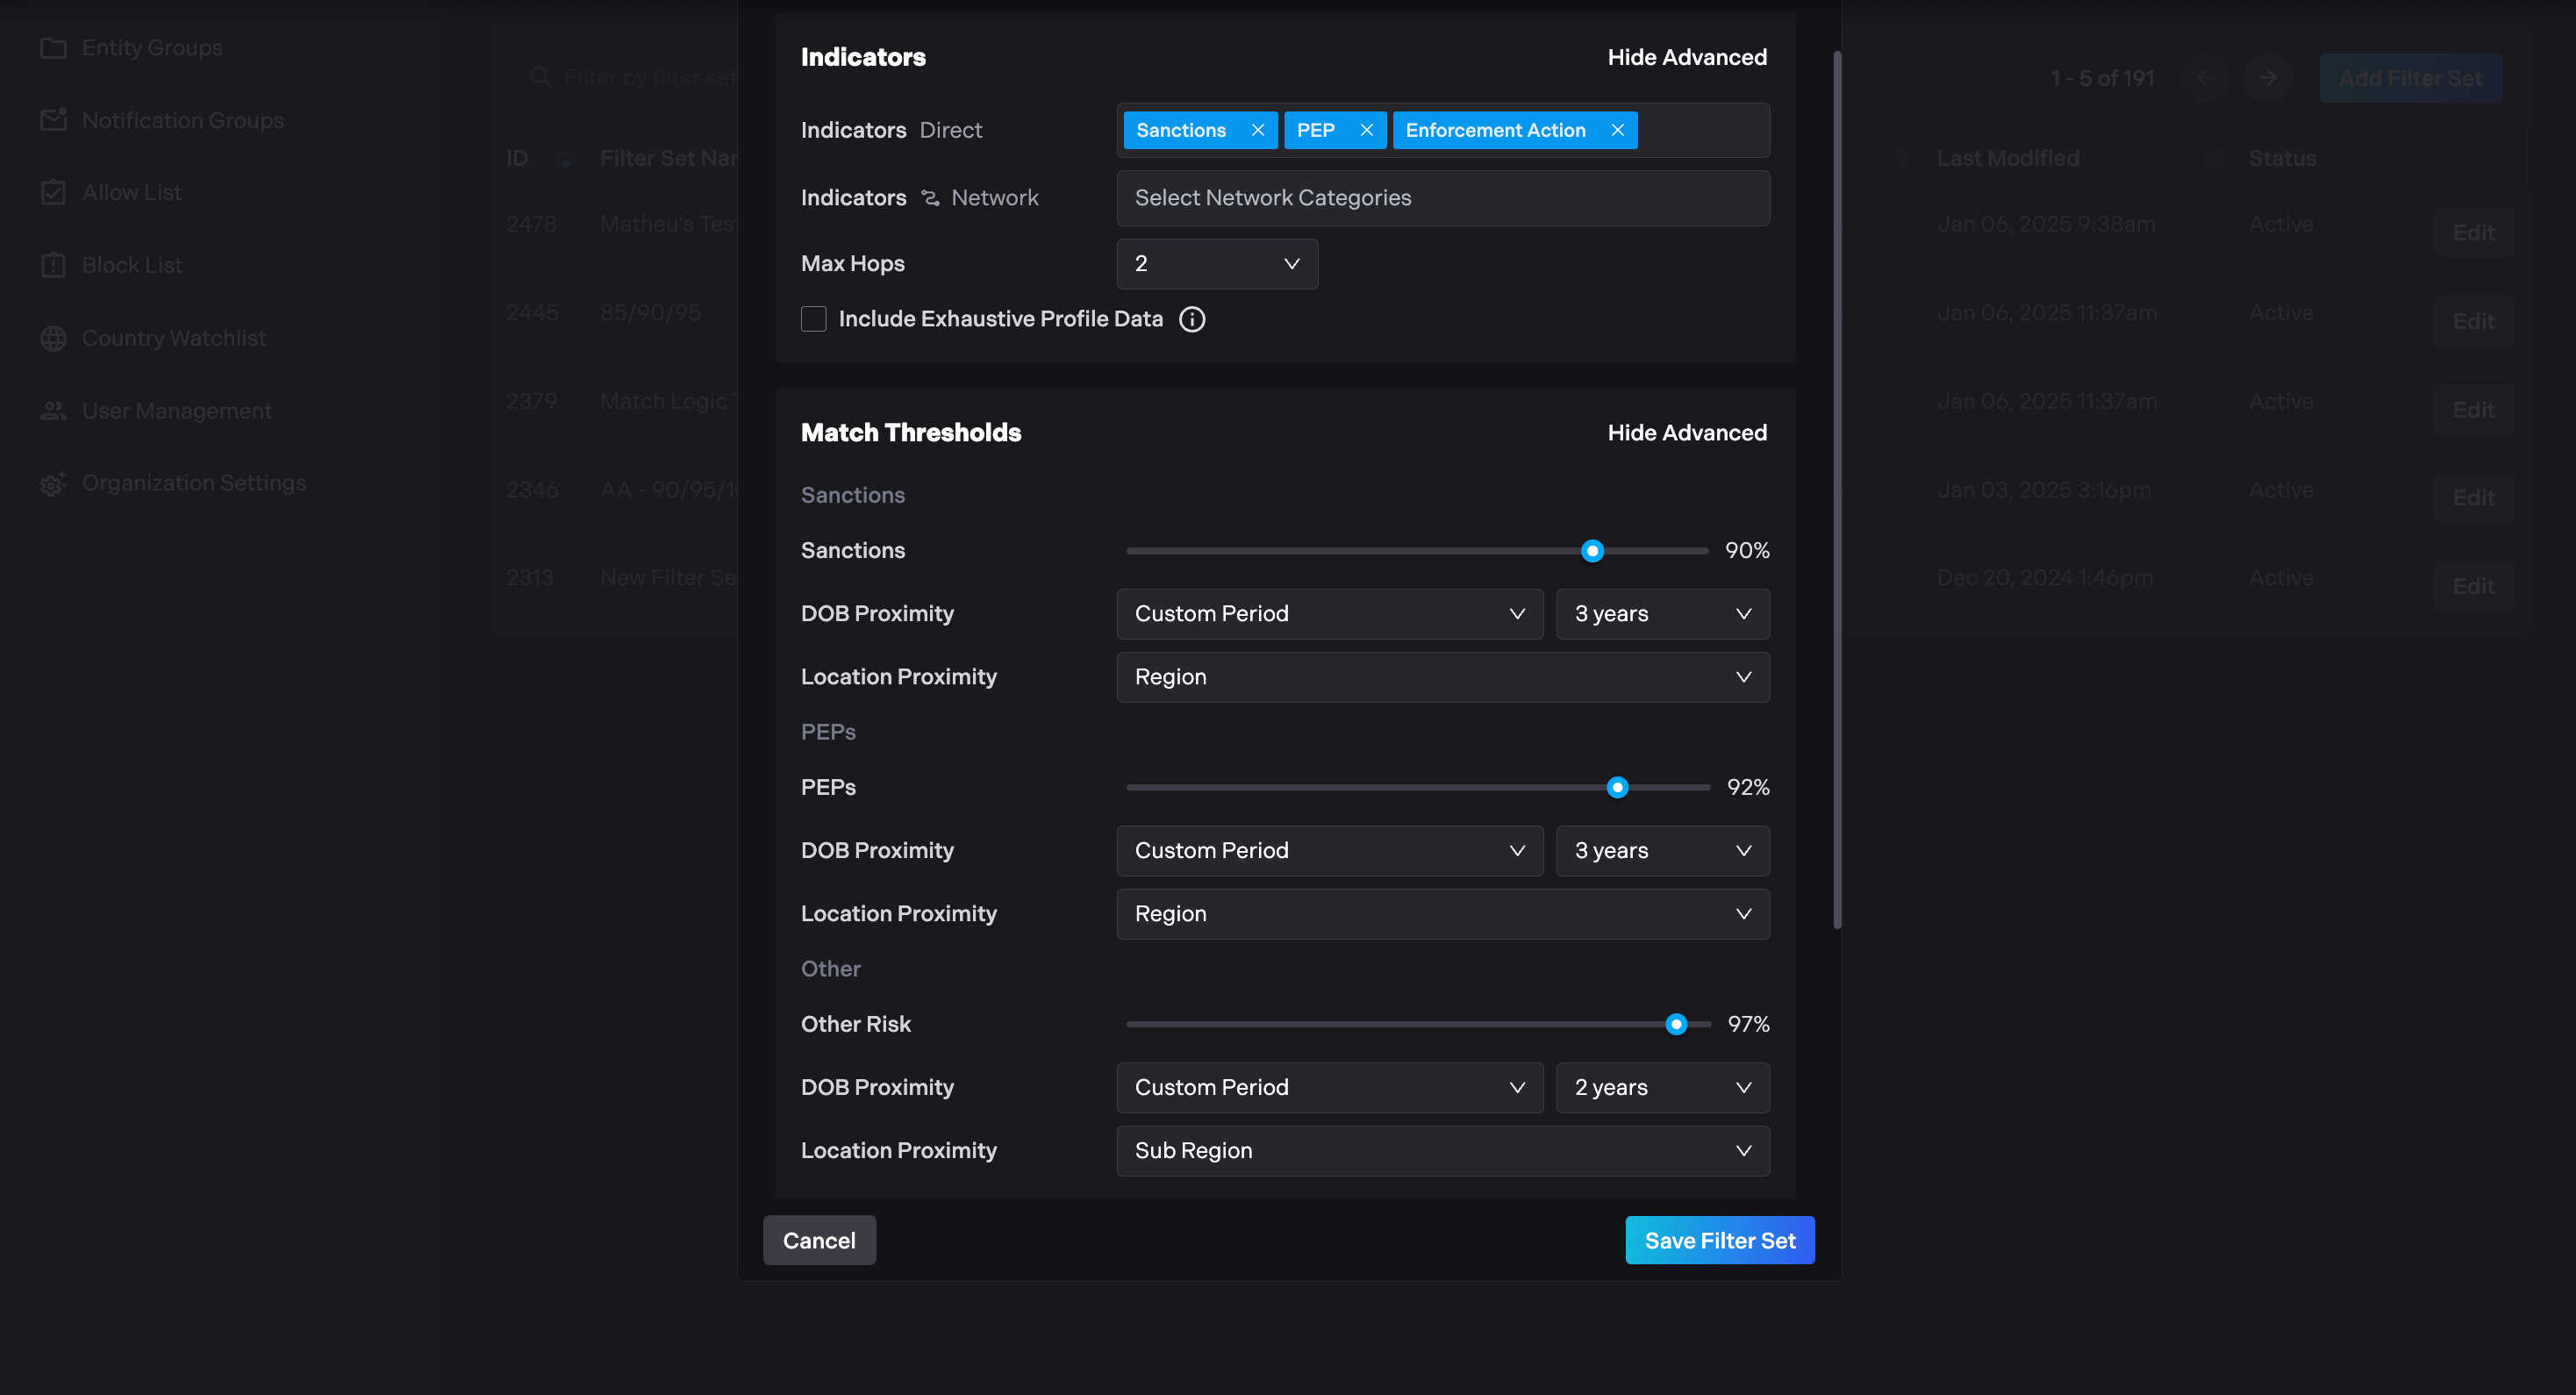The height and width of the screenshot is (1395, 2576).
Task: Click Save Filter Set button
Action: (x=1718, y=1240)
